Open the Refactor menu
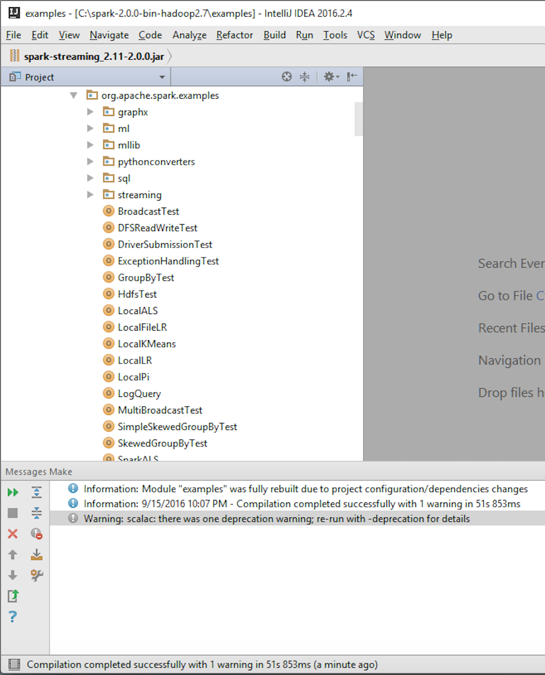Viewport: 545px width, 675px height. coord(234,35)
